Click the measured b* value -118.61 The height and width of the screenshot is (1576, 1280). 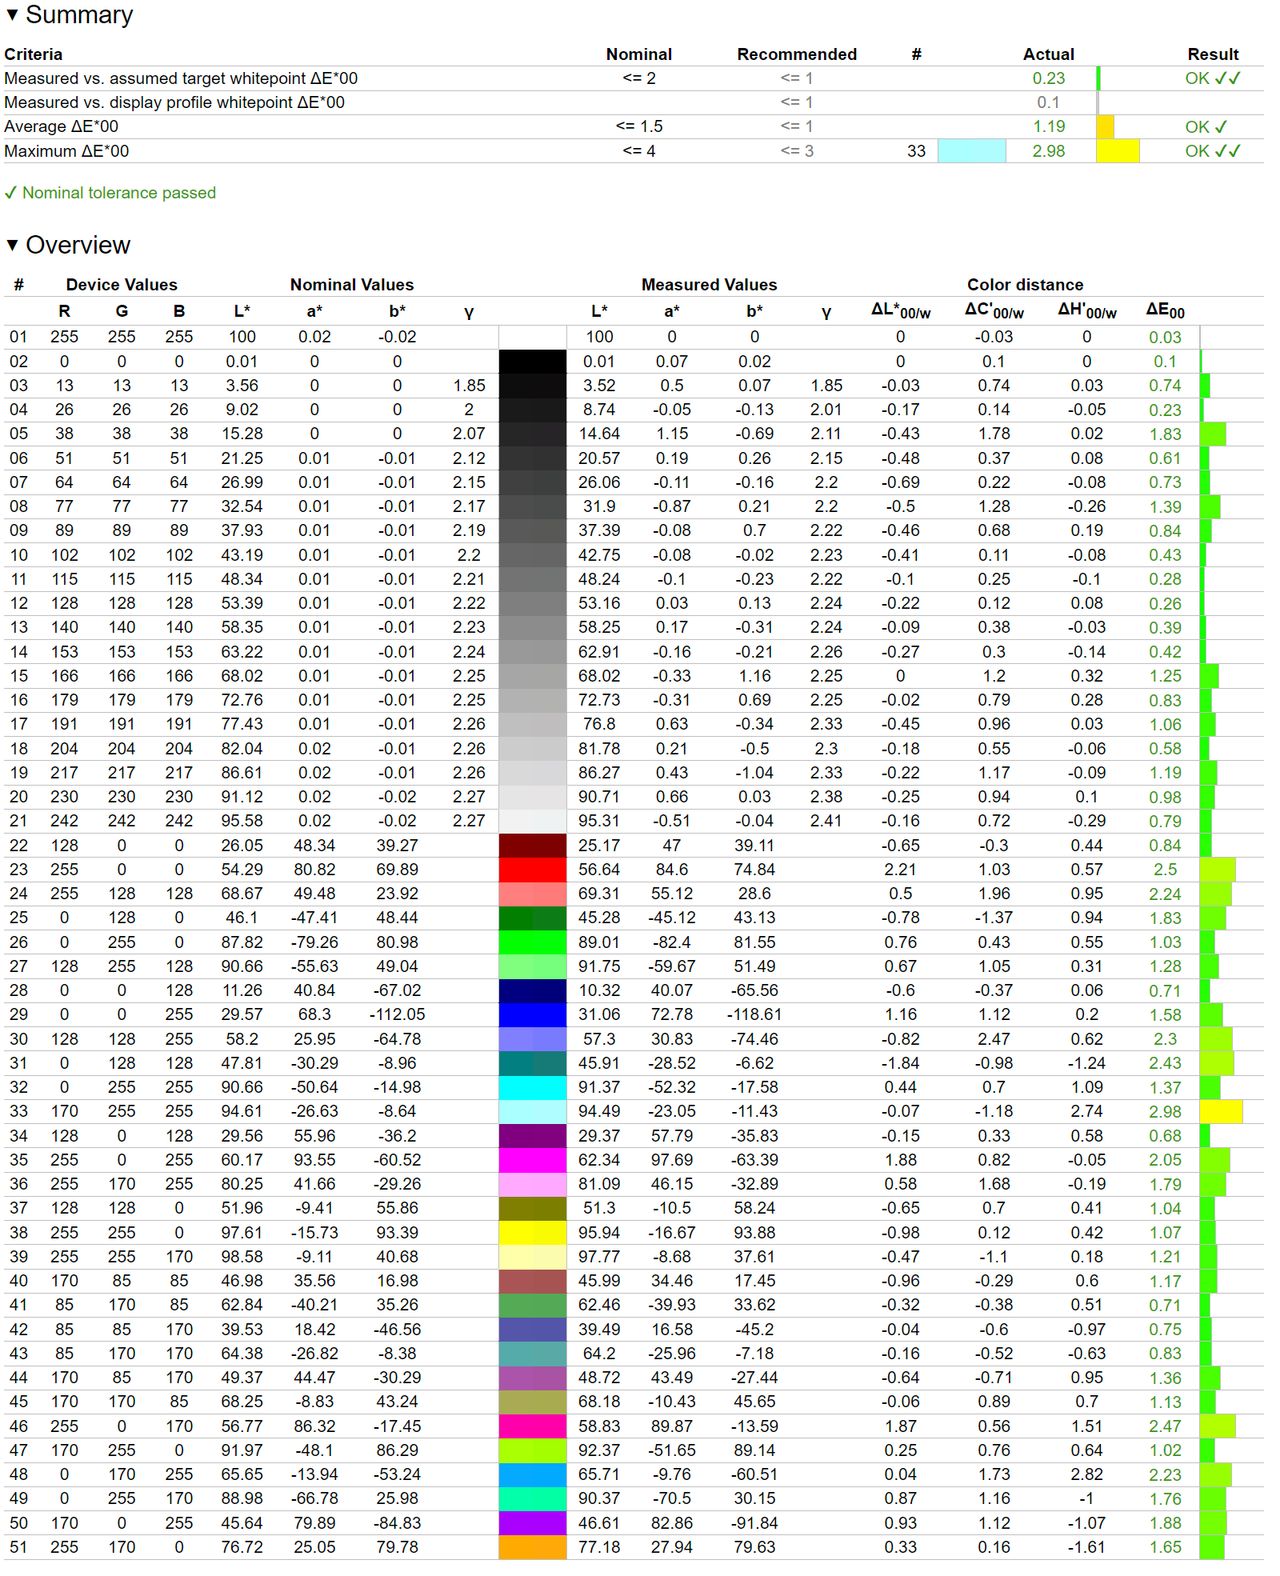tap(754, 1014)
